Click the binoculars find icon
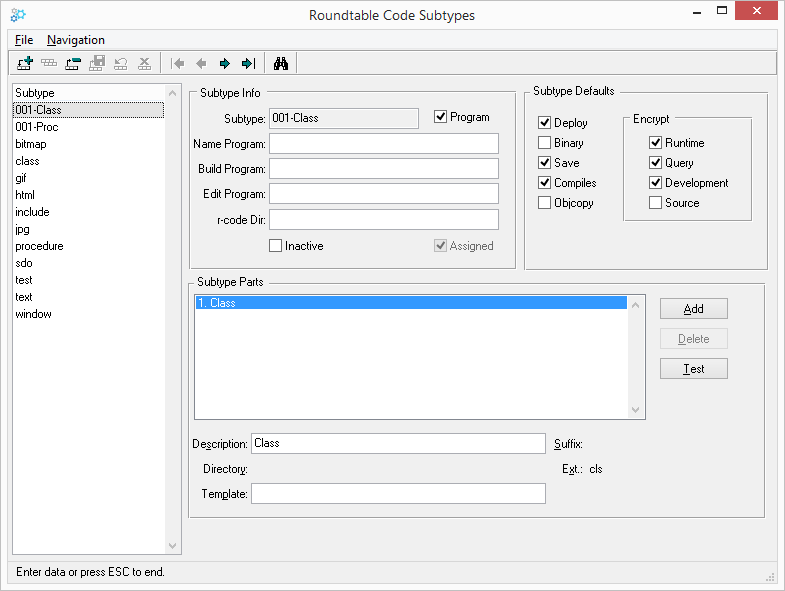This screenshot has width=785, height=591. click(x=281, y=63)
